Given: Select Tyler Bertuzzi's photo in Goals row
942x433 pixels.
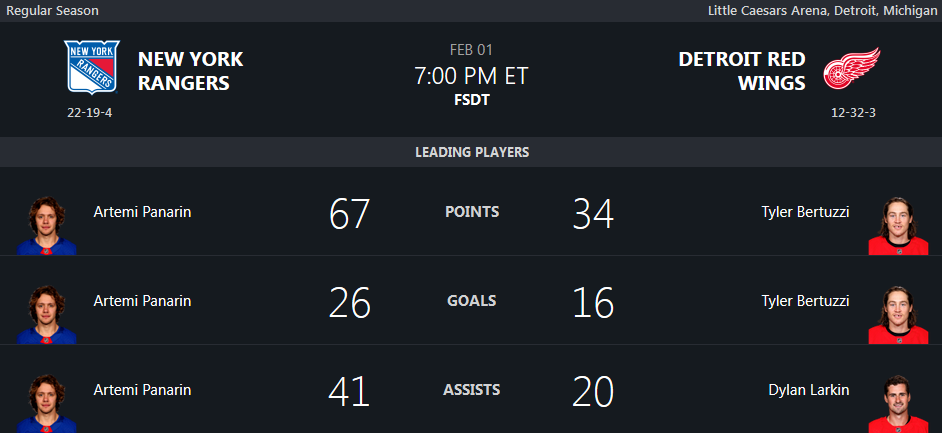Looking at the screenshot, I should coord(897,314).
